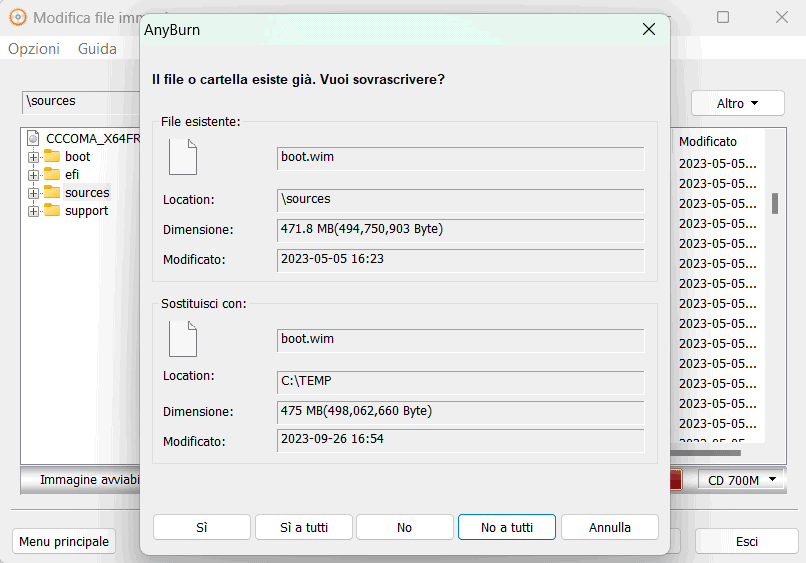Expand the boot folder node
806x563 pixels.
click(33, 157)
